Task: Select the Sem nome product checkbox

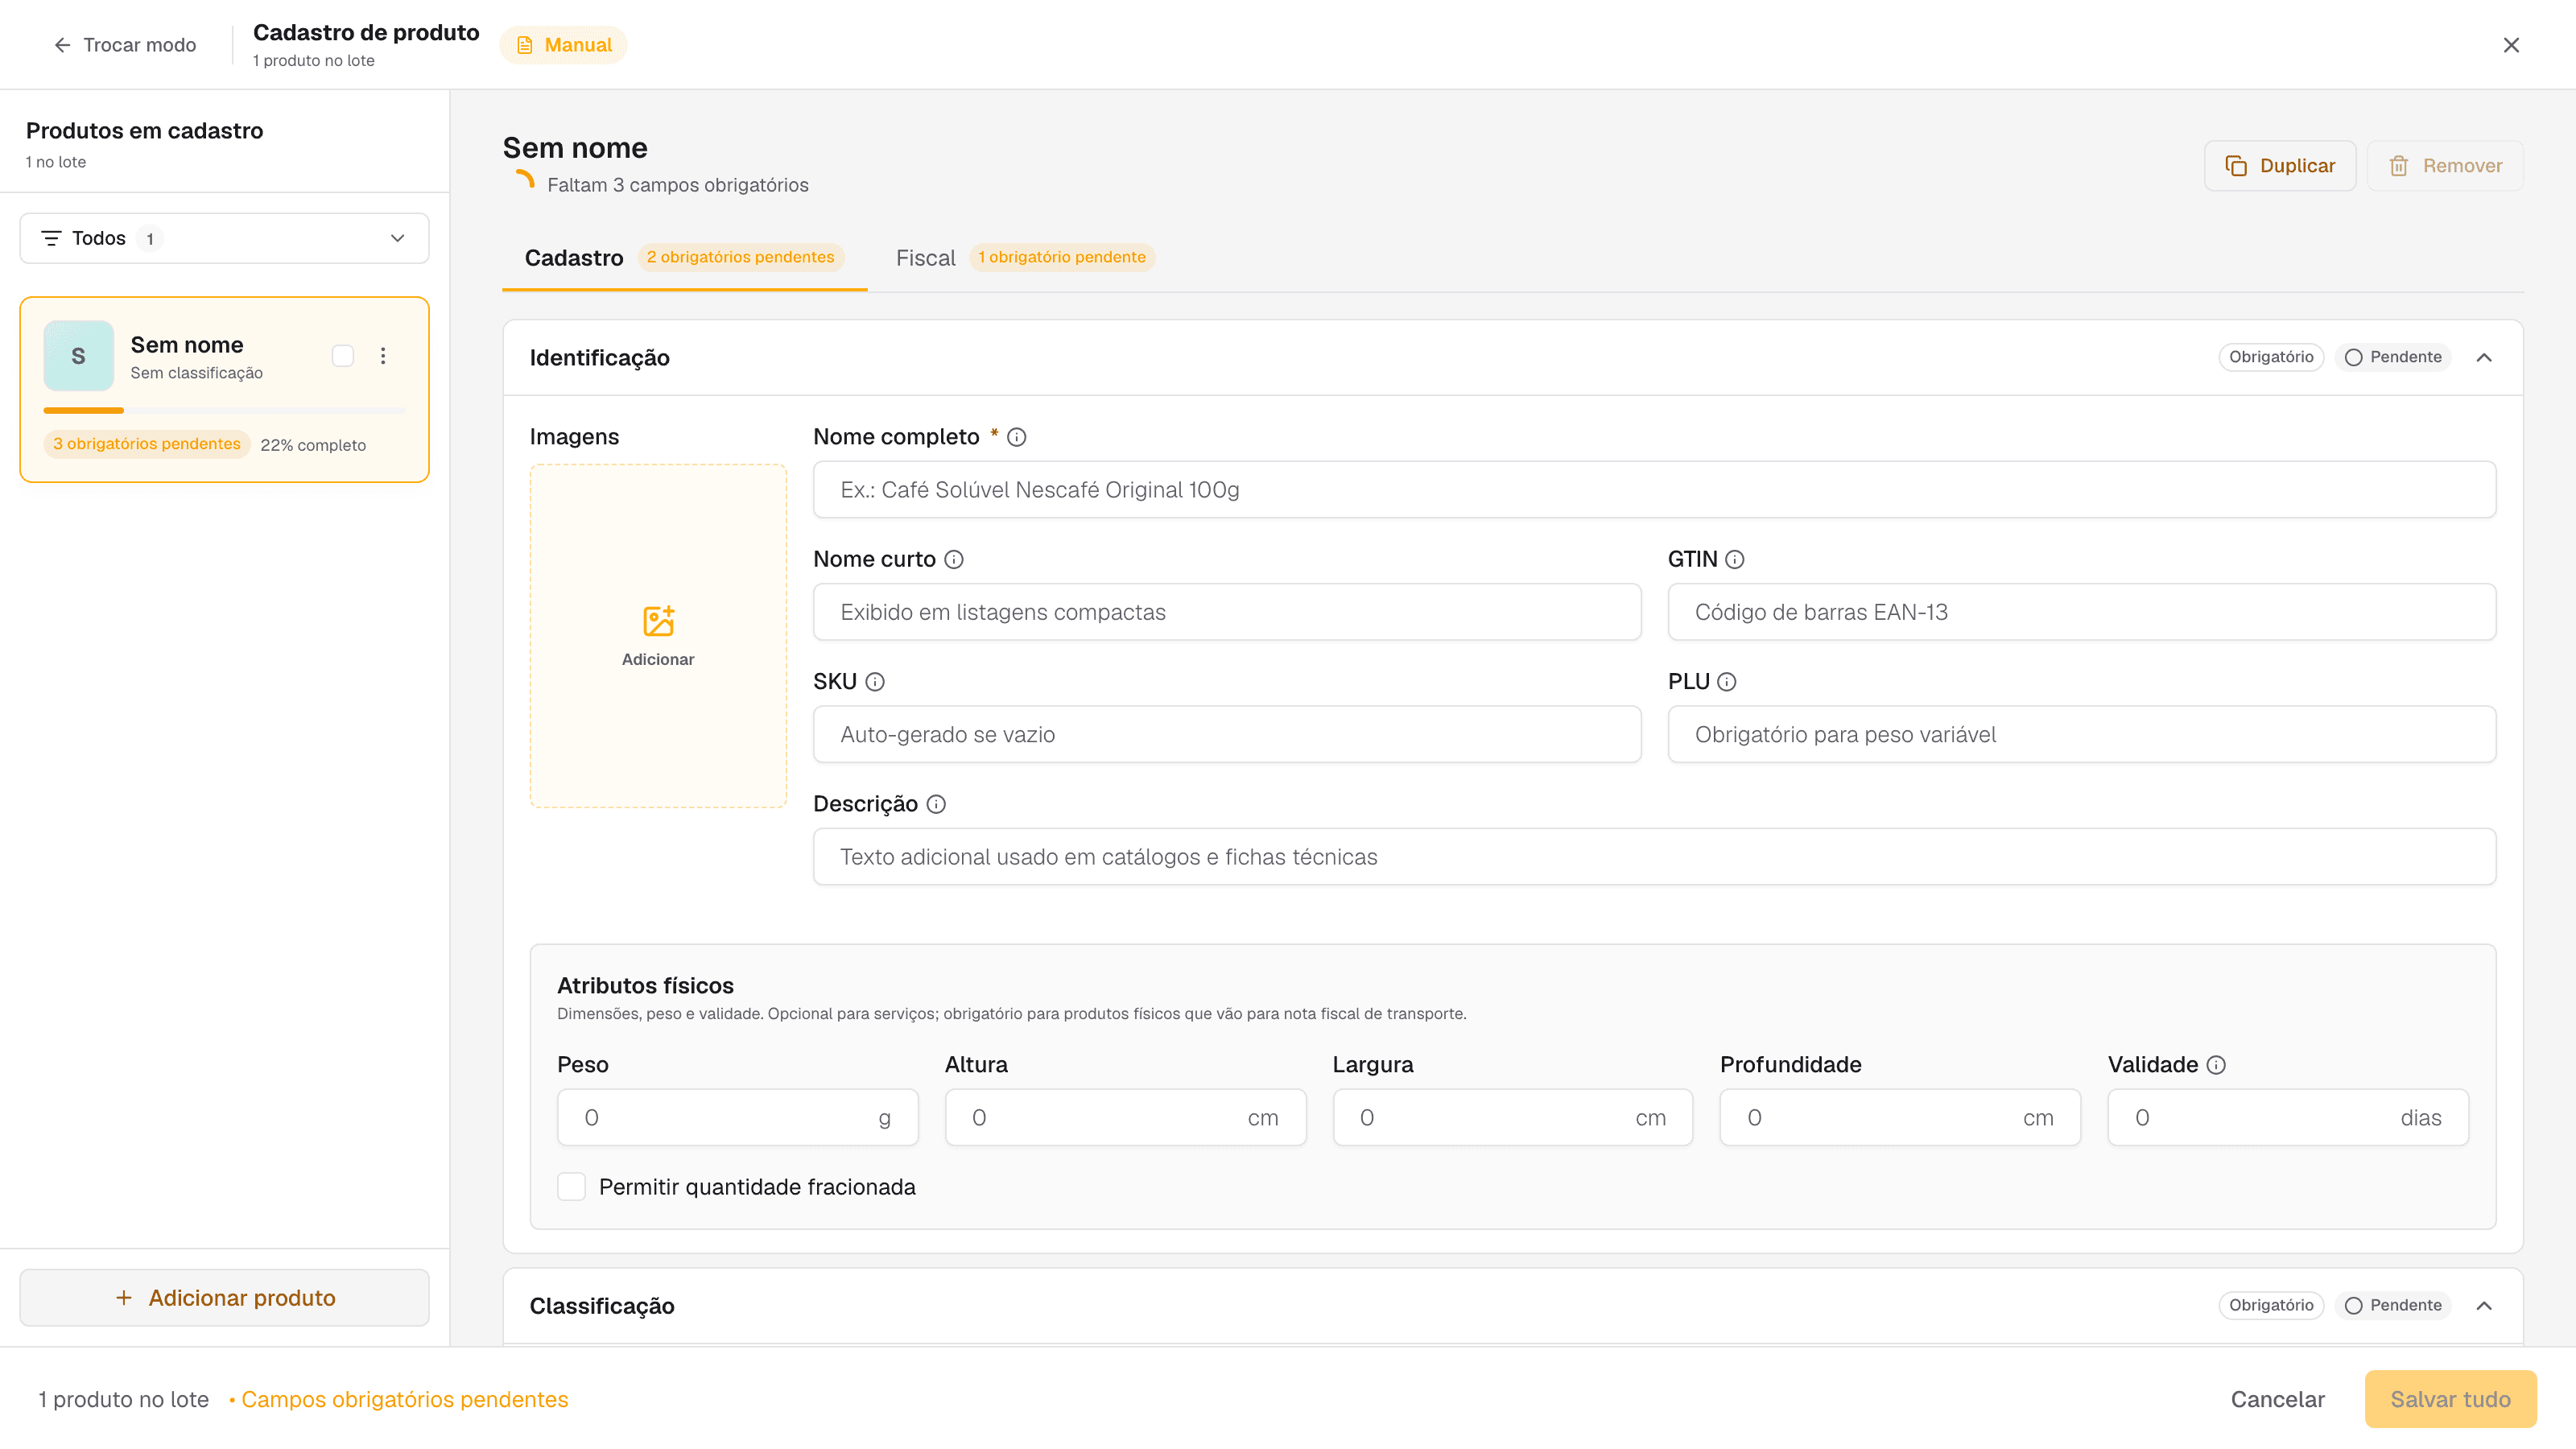Action: point(343,356)
